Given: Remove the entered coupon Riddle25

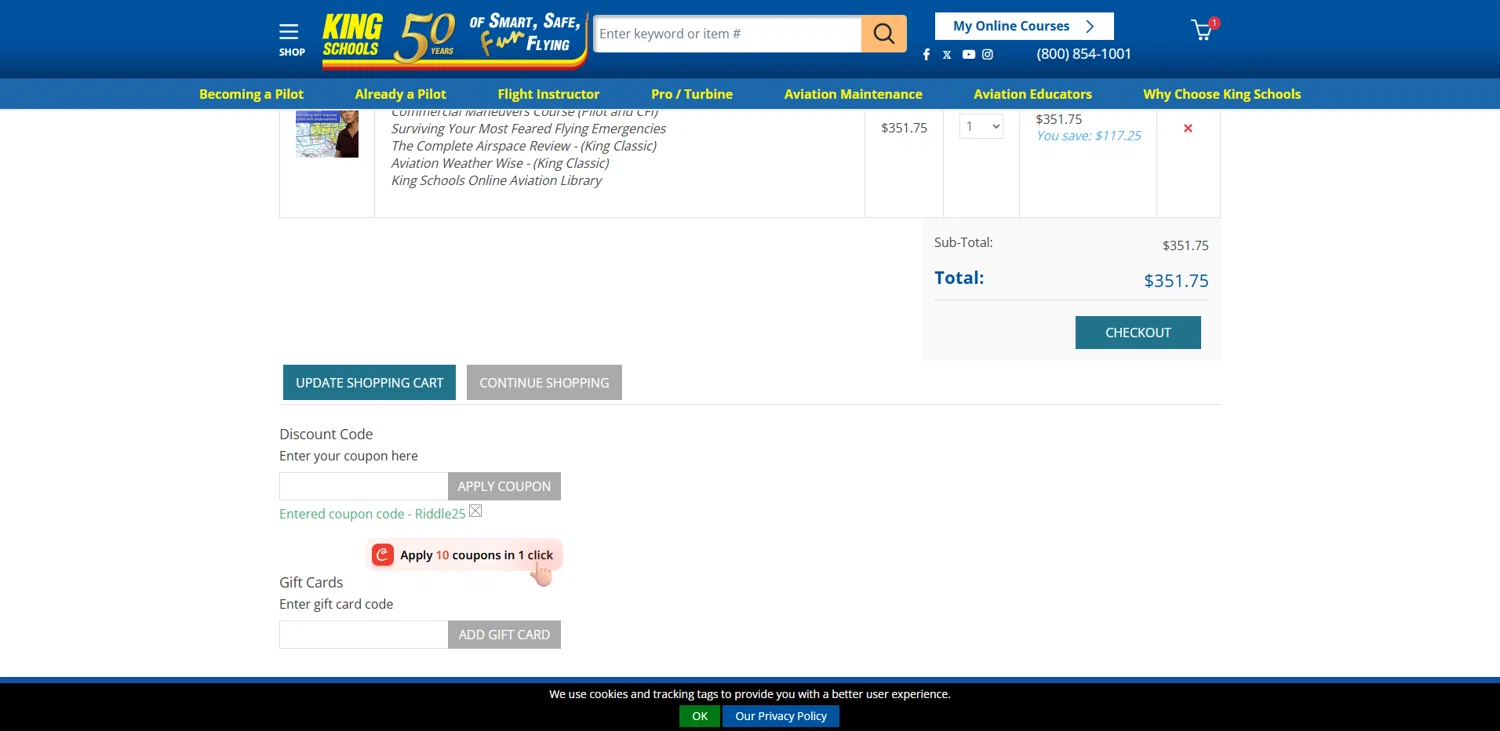Looking at the screenshot, I should pyautogui.click(x=476, y=511).
